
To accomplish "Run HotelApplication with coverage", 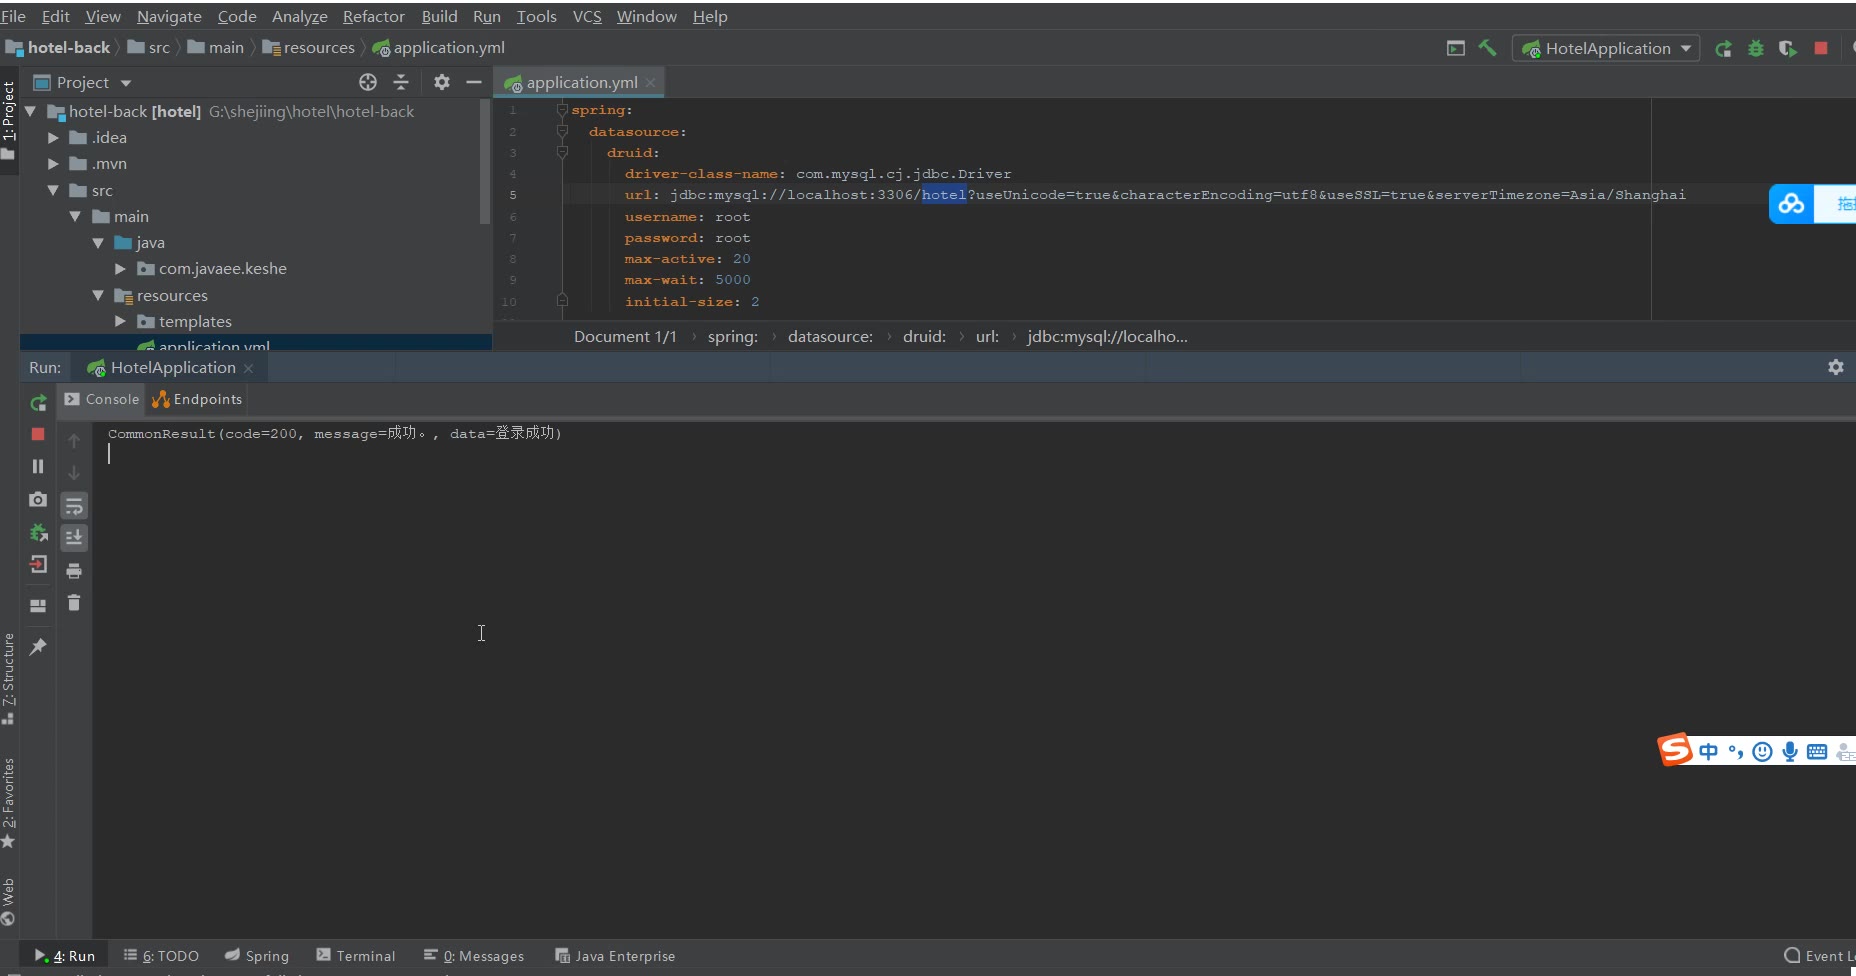I will pyautogui.click(x=1787, y=48).
